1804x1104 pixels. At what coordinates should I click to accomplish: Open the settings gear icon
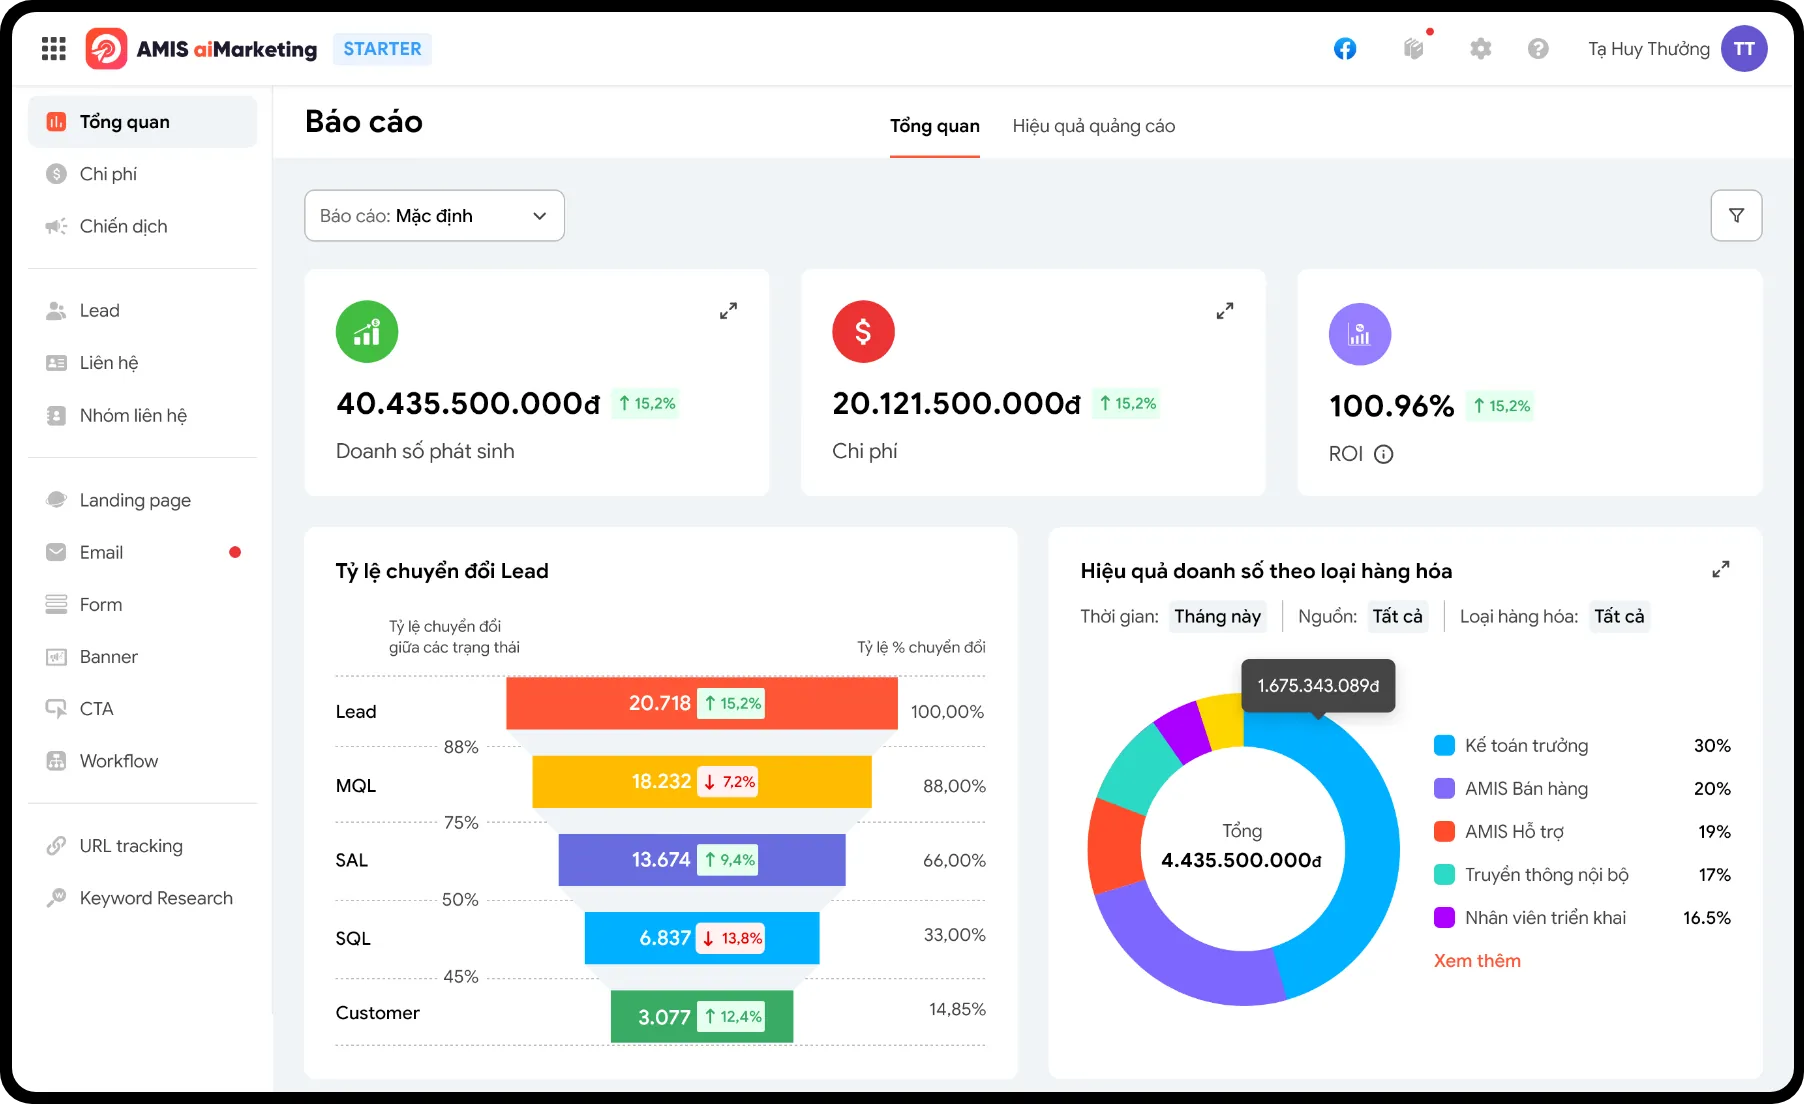point(1480,49)
